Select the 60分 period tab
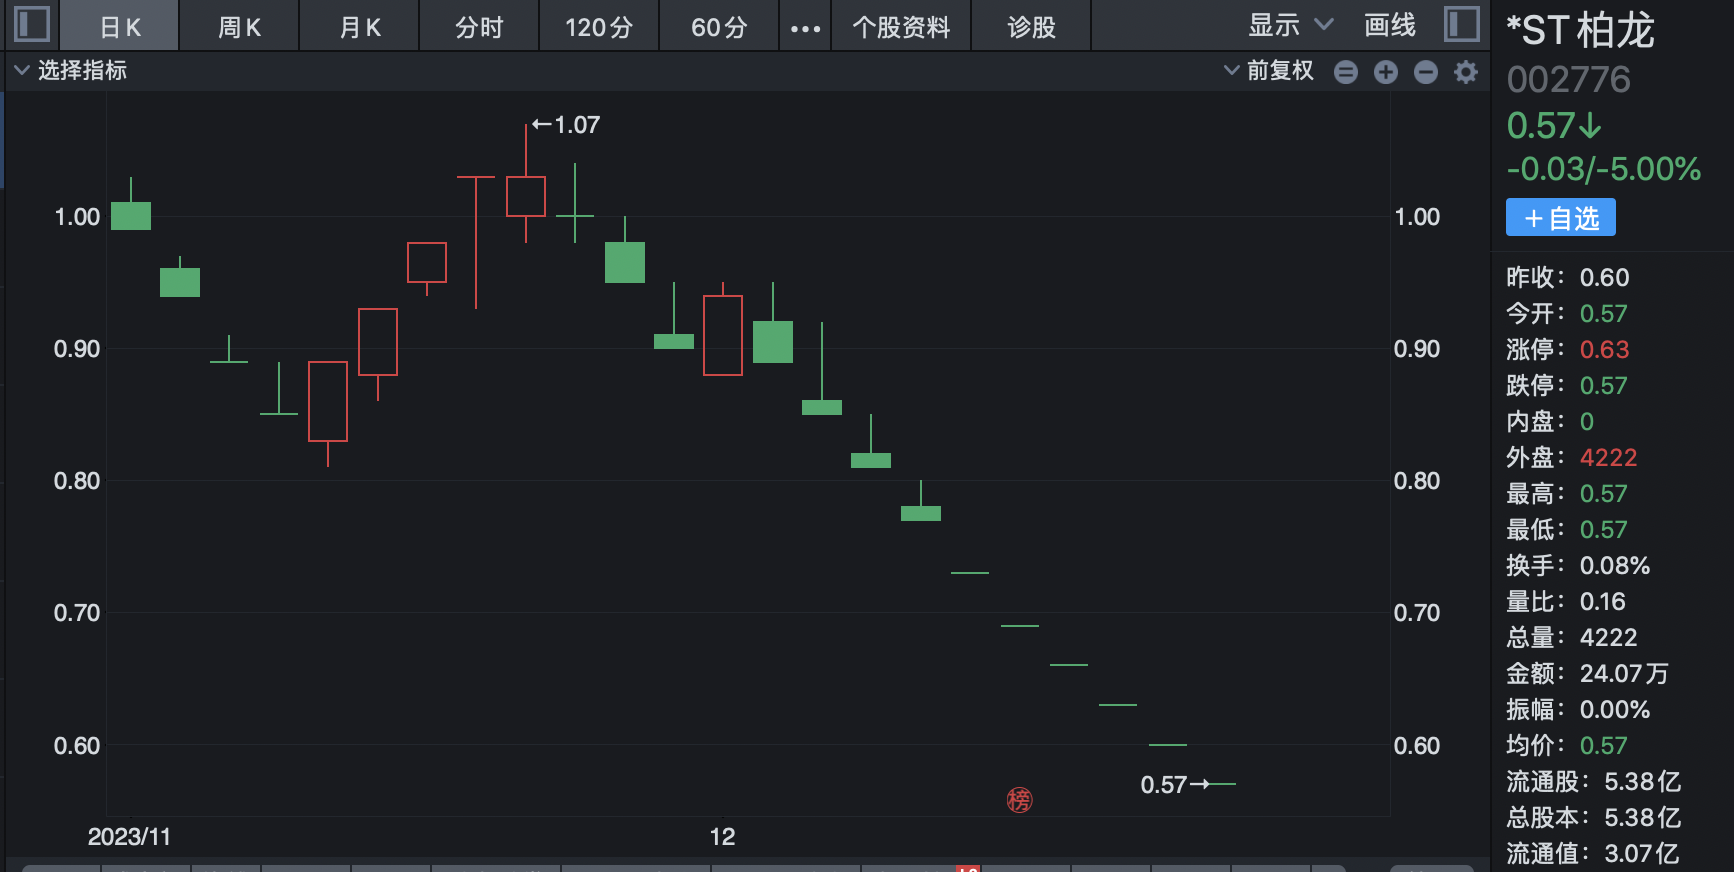1734x872 pixels. (x=719, y=27)
